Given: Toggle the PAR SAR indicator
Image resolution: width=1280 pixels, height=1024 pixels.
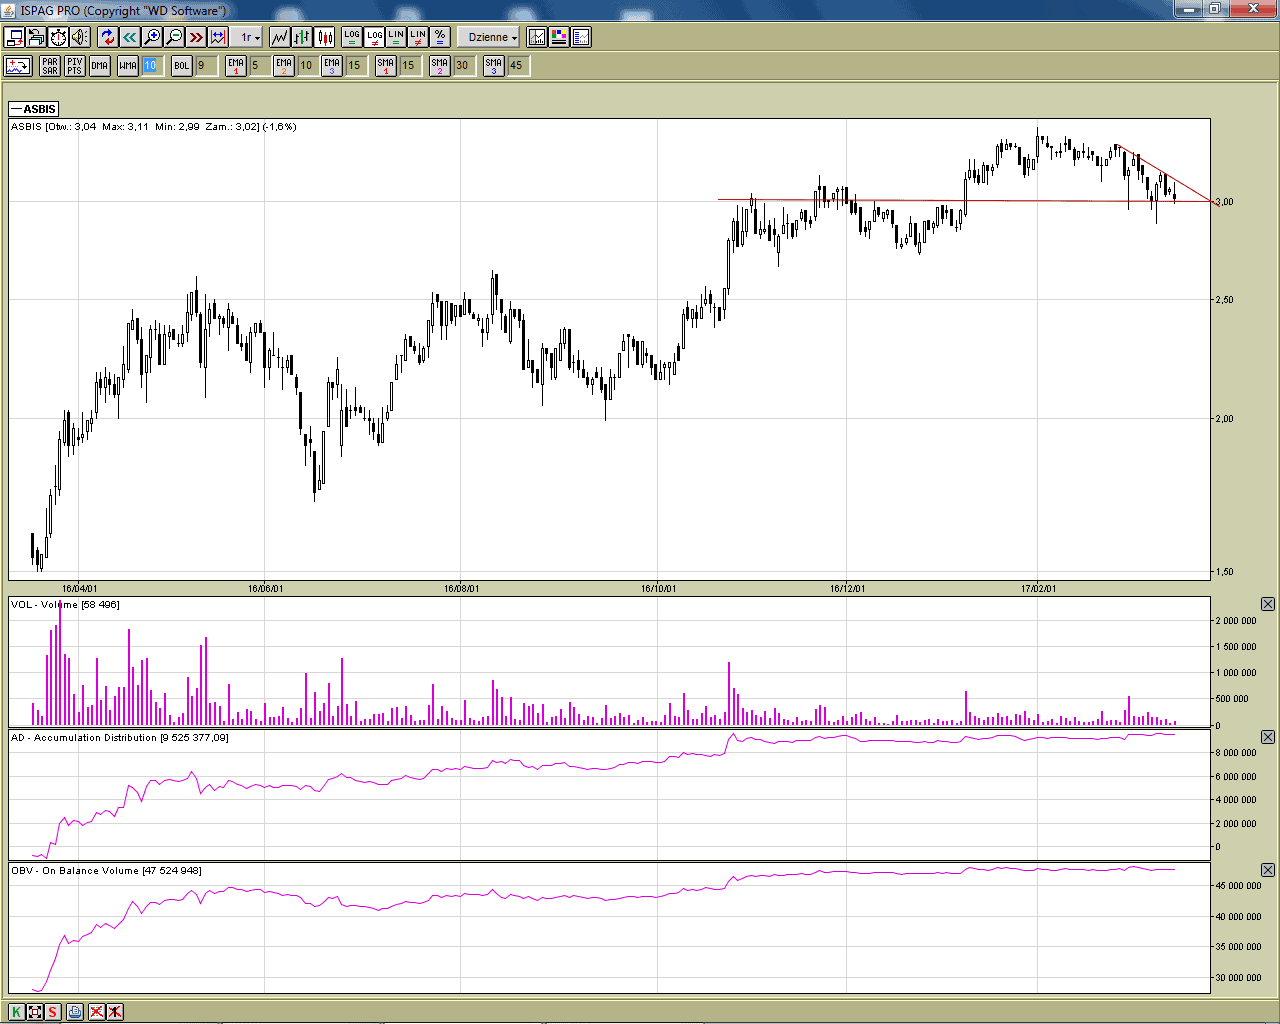Looking at the screenshot, I should pyautogui.click(x=50, y=66).
